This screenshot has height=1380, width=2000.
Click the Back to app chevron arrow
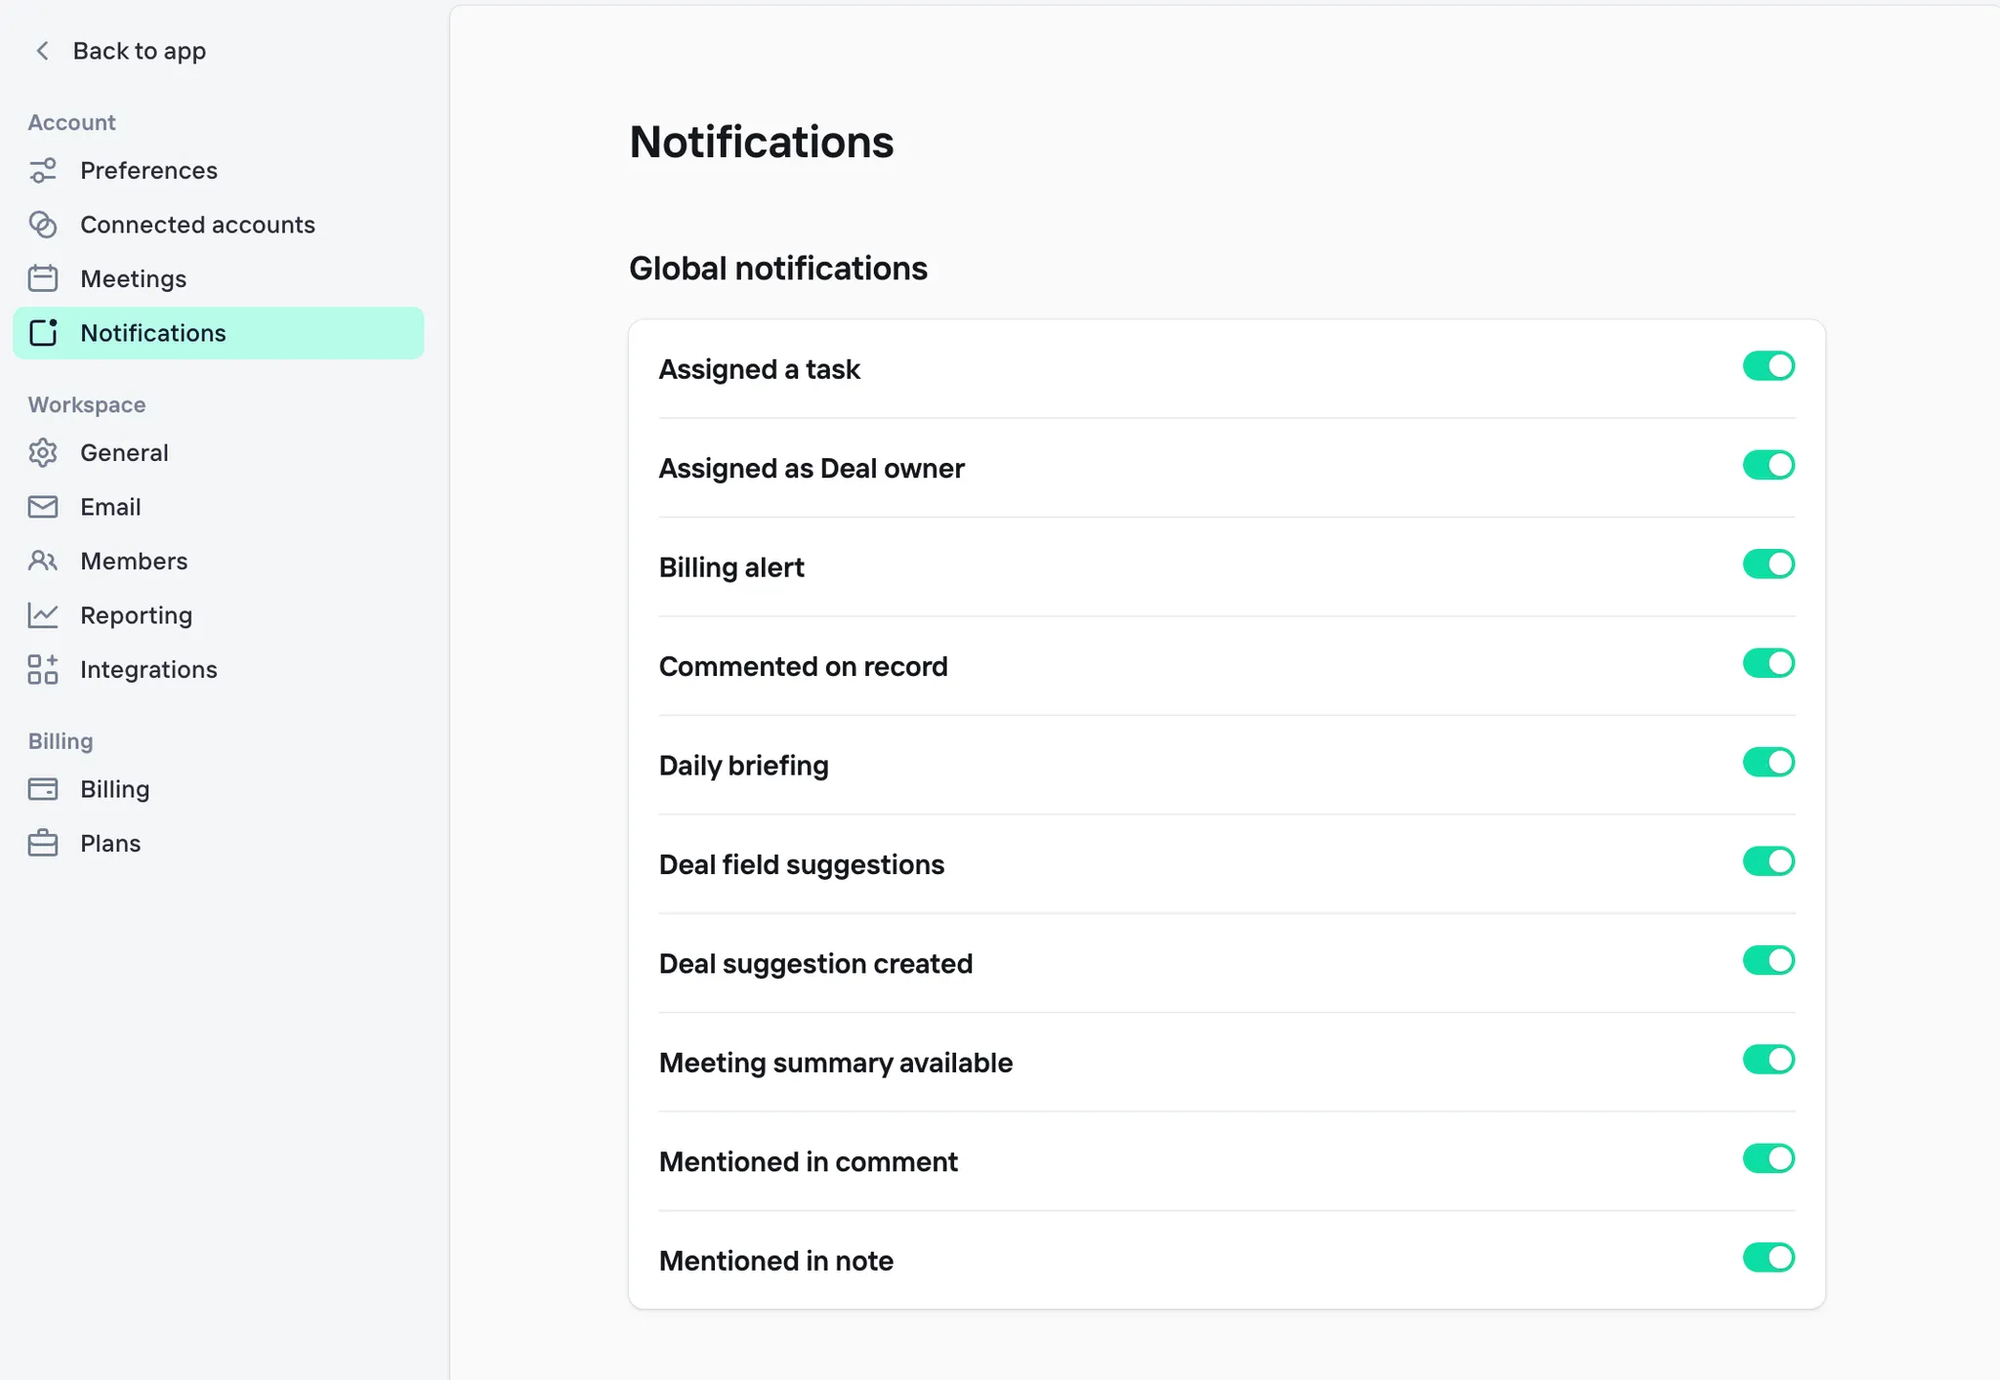coord(42,51)
